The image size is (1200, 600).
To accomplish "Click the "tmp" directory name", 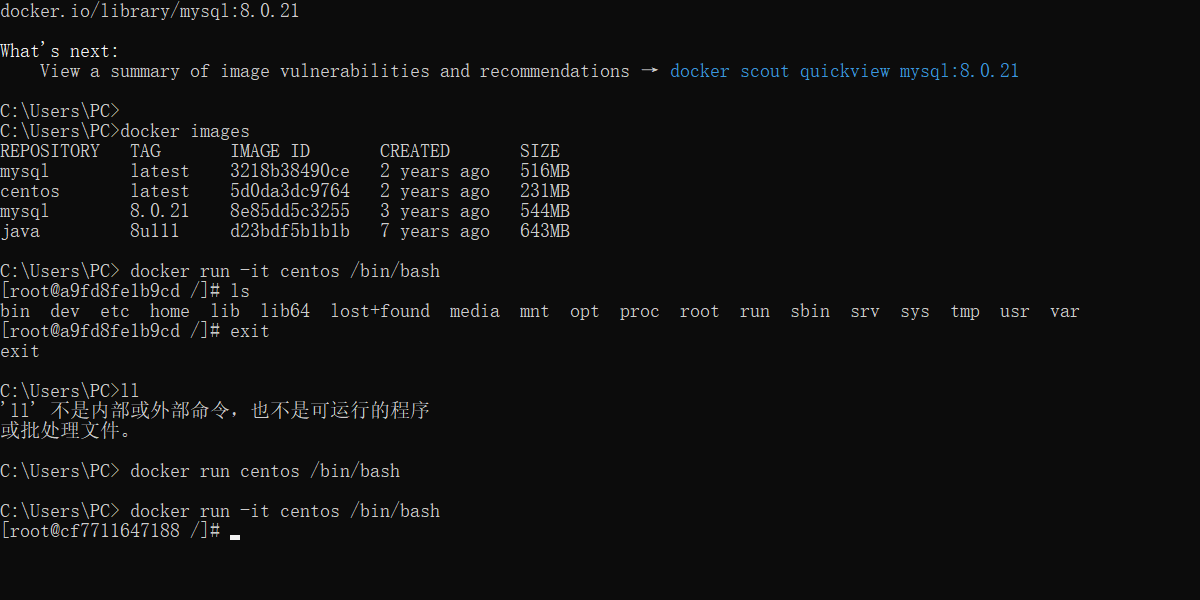I will pos(965,311).
